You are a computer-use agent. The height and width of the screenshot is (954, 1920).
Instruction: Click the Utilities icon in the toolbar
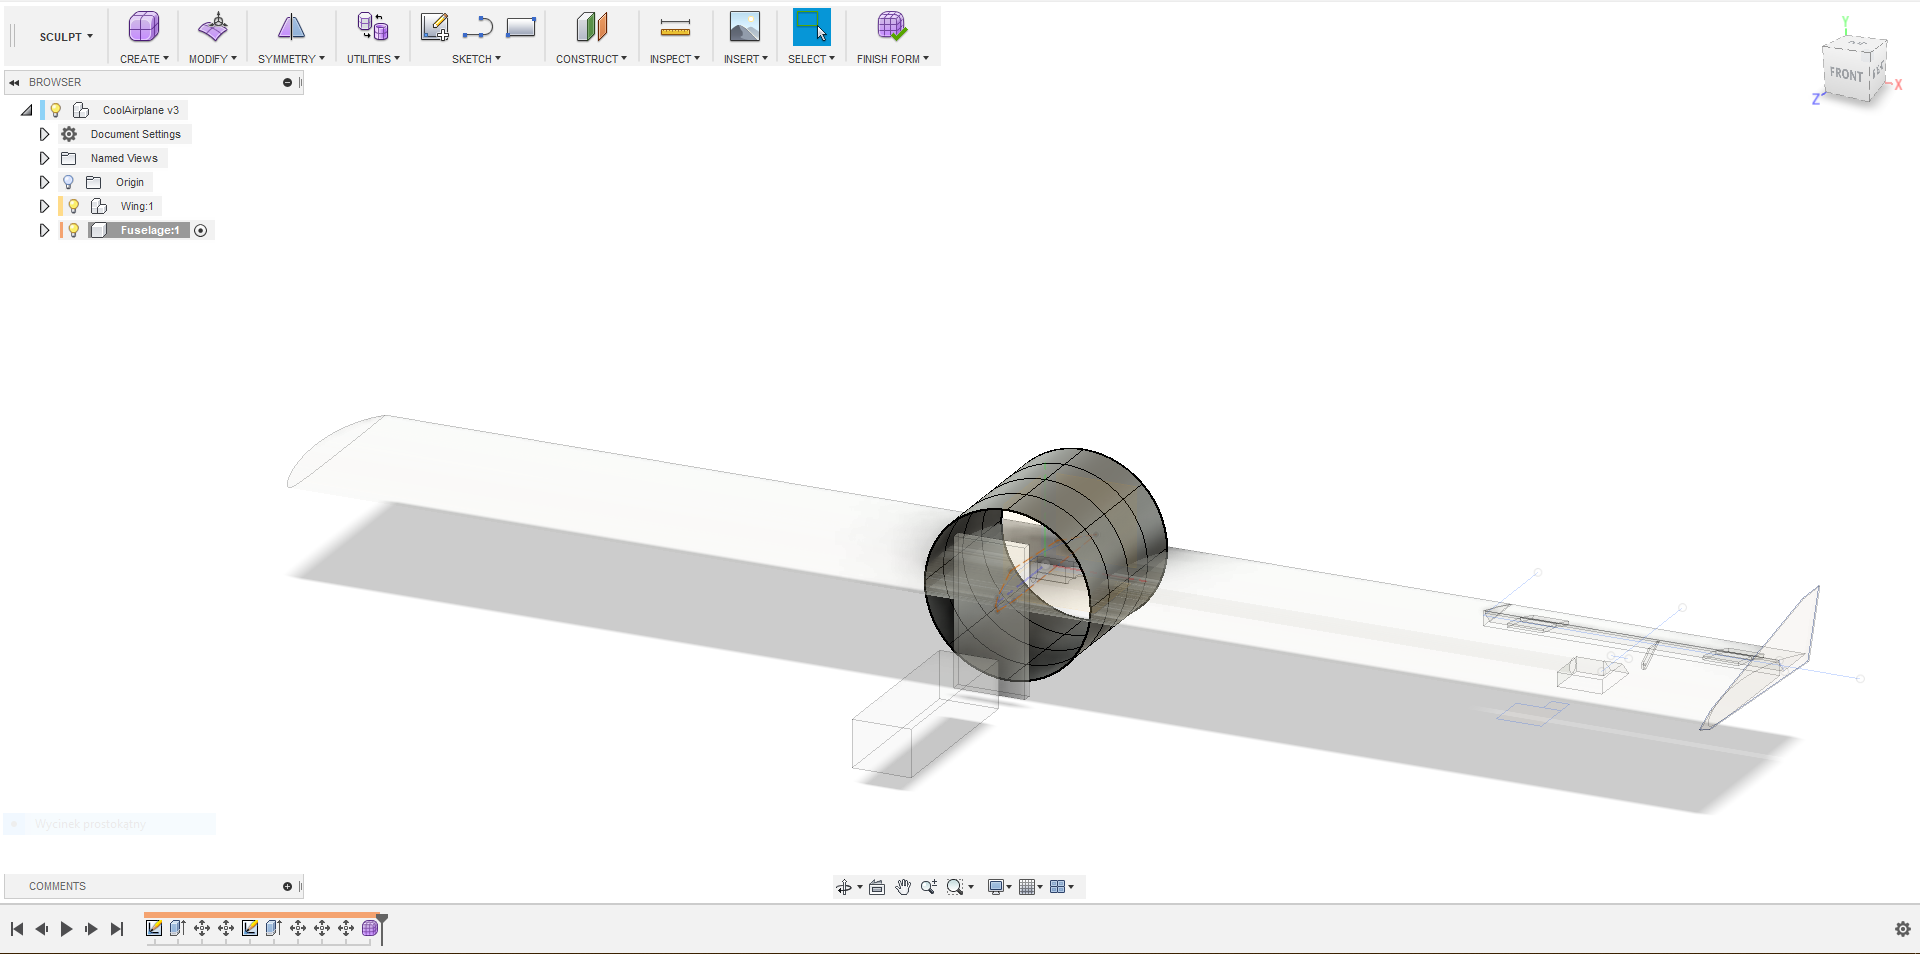pos(373,27)
